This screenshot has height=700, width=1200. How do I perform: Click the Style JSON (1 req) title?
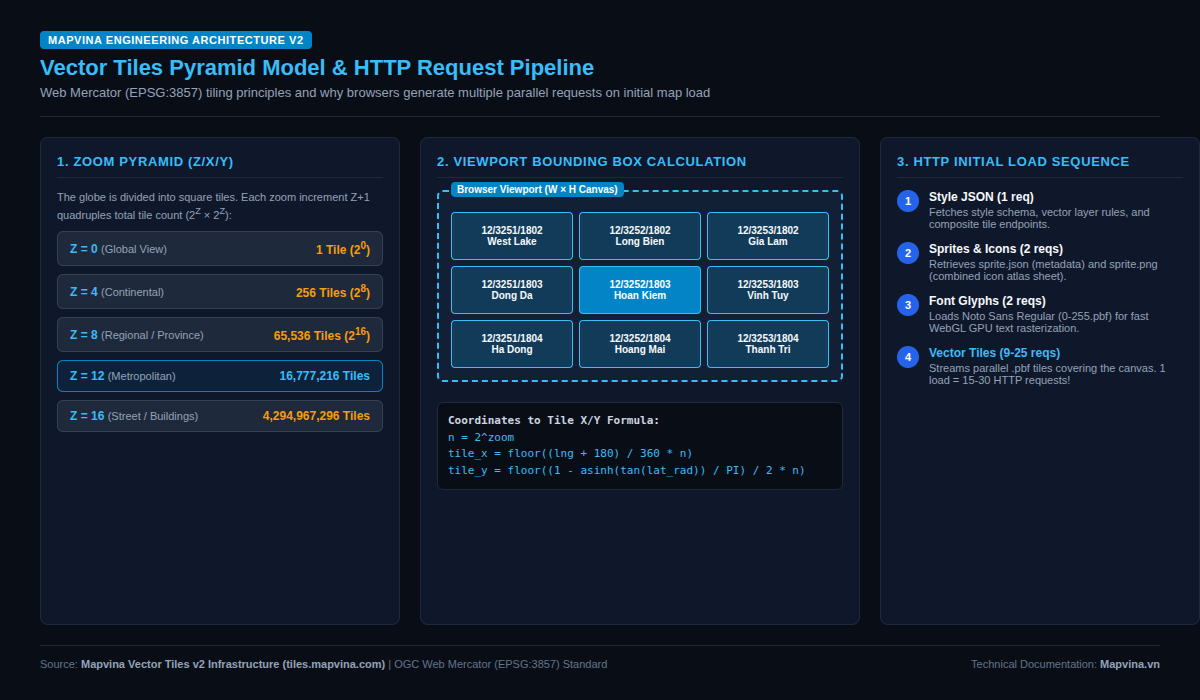coord(981,197)
